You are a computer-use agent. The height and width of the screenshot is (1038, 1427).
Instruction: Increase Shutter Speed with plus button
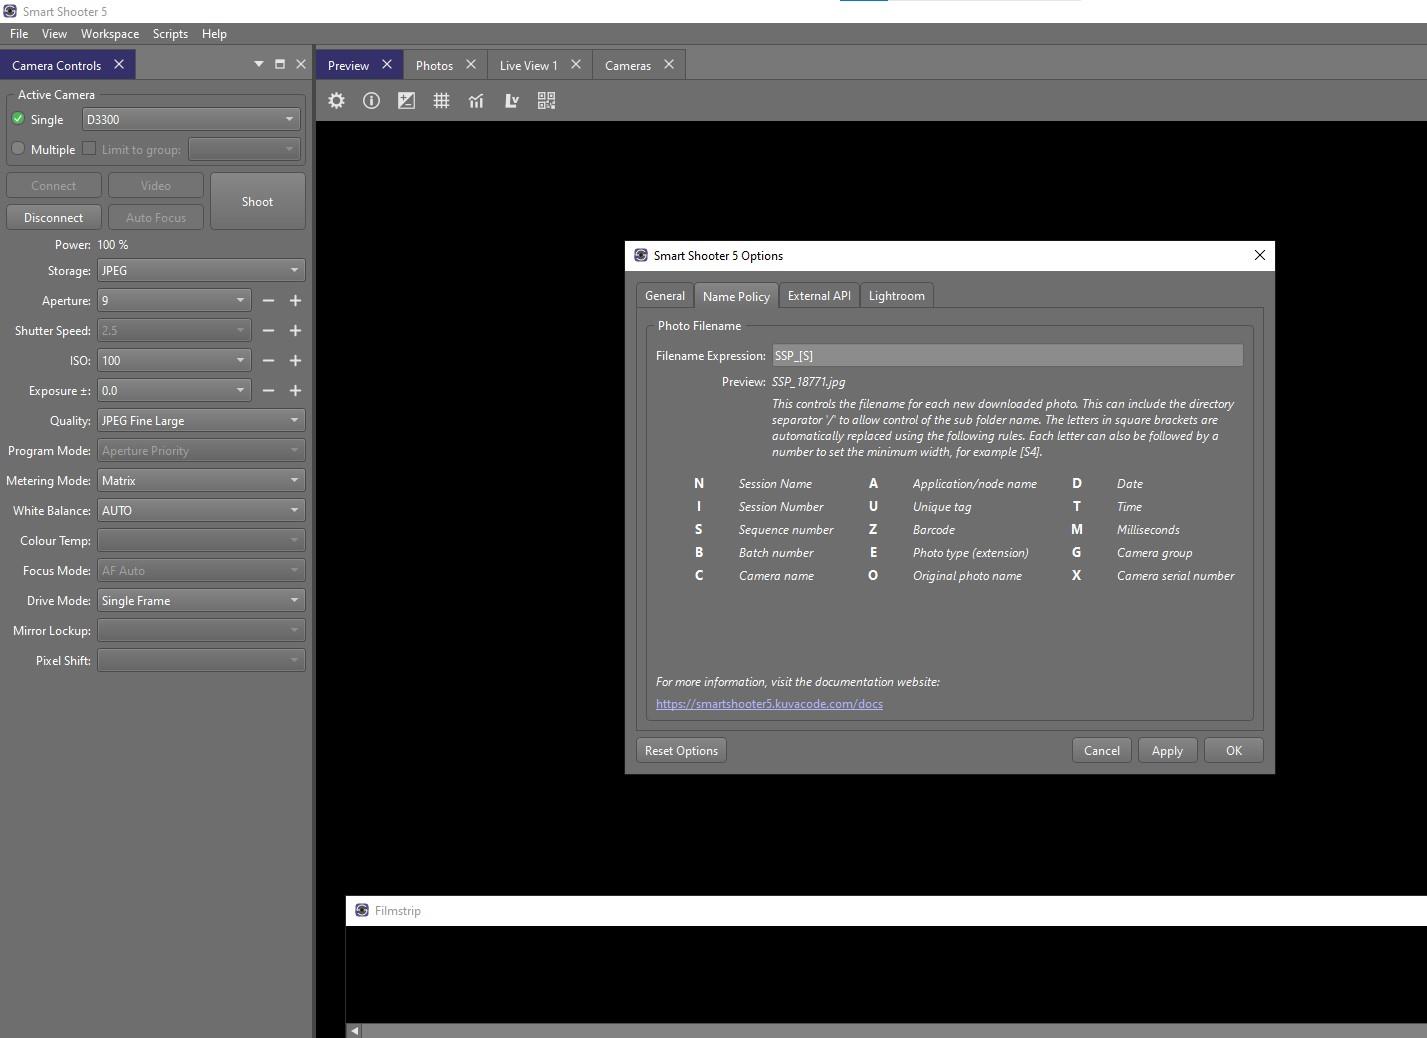(295, 331)
